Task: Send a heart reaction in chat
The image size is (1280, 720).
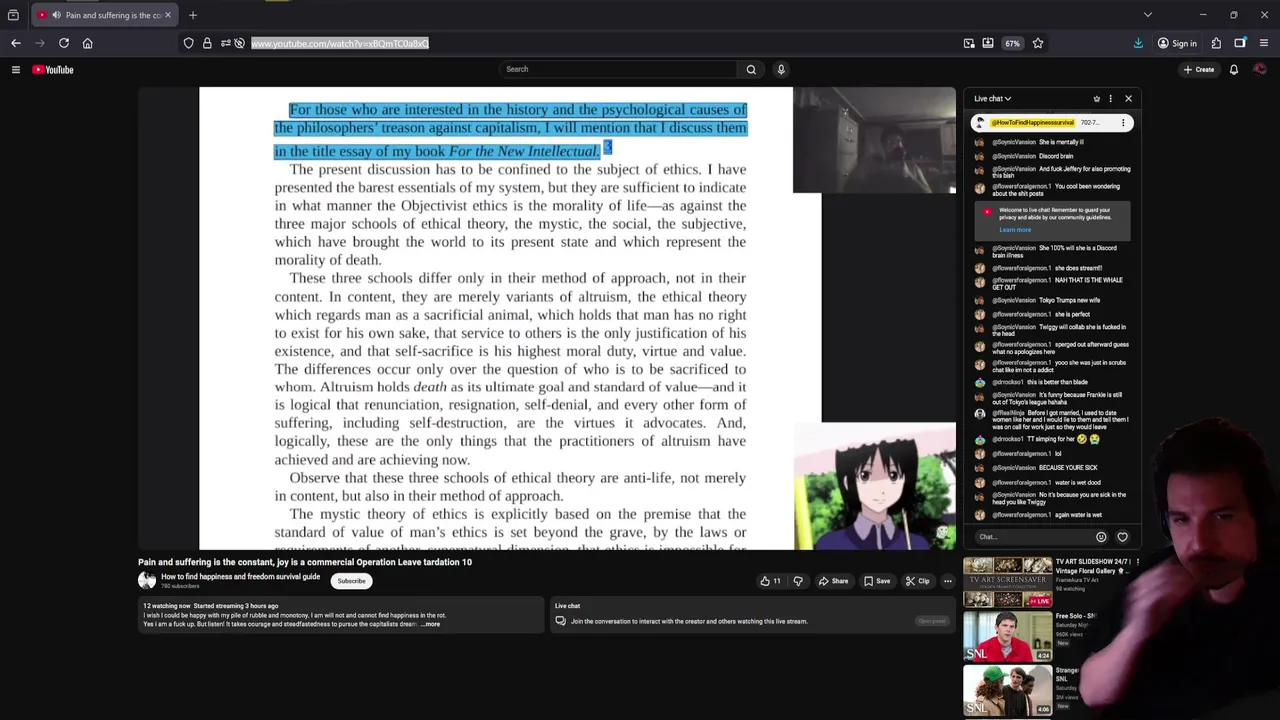Action: pyautogui.click(x=1122, y=537)
